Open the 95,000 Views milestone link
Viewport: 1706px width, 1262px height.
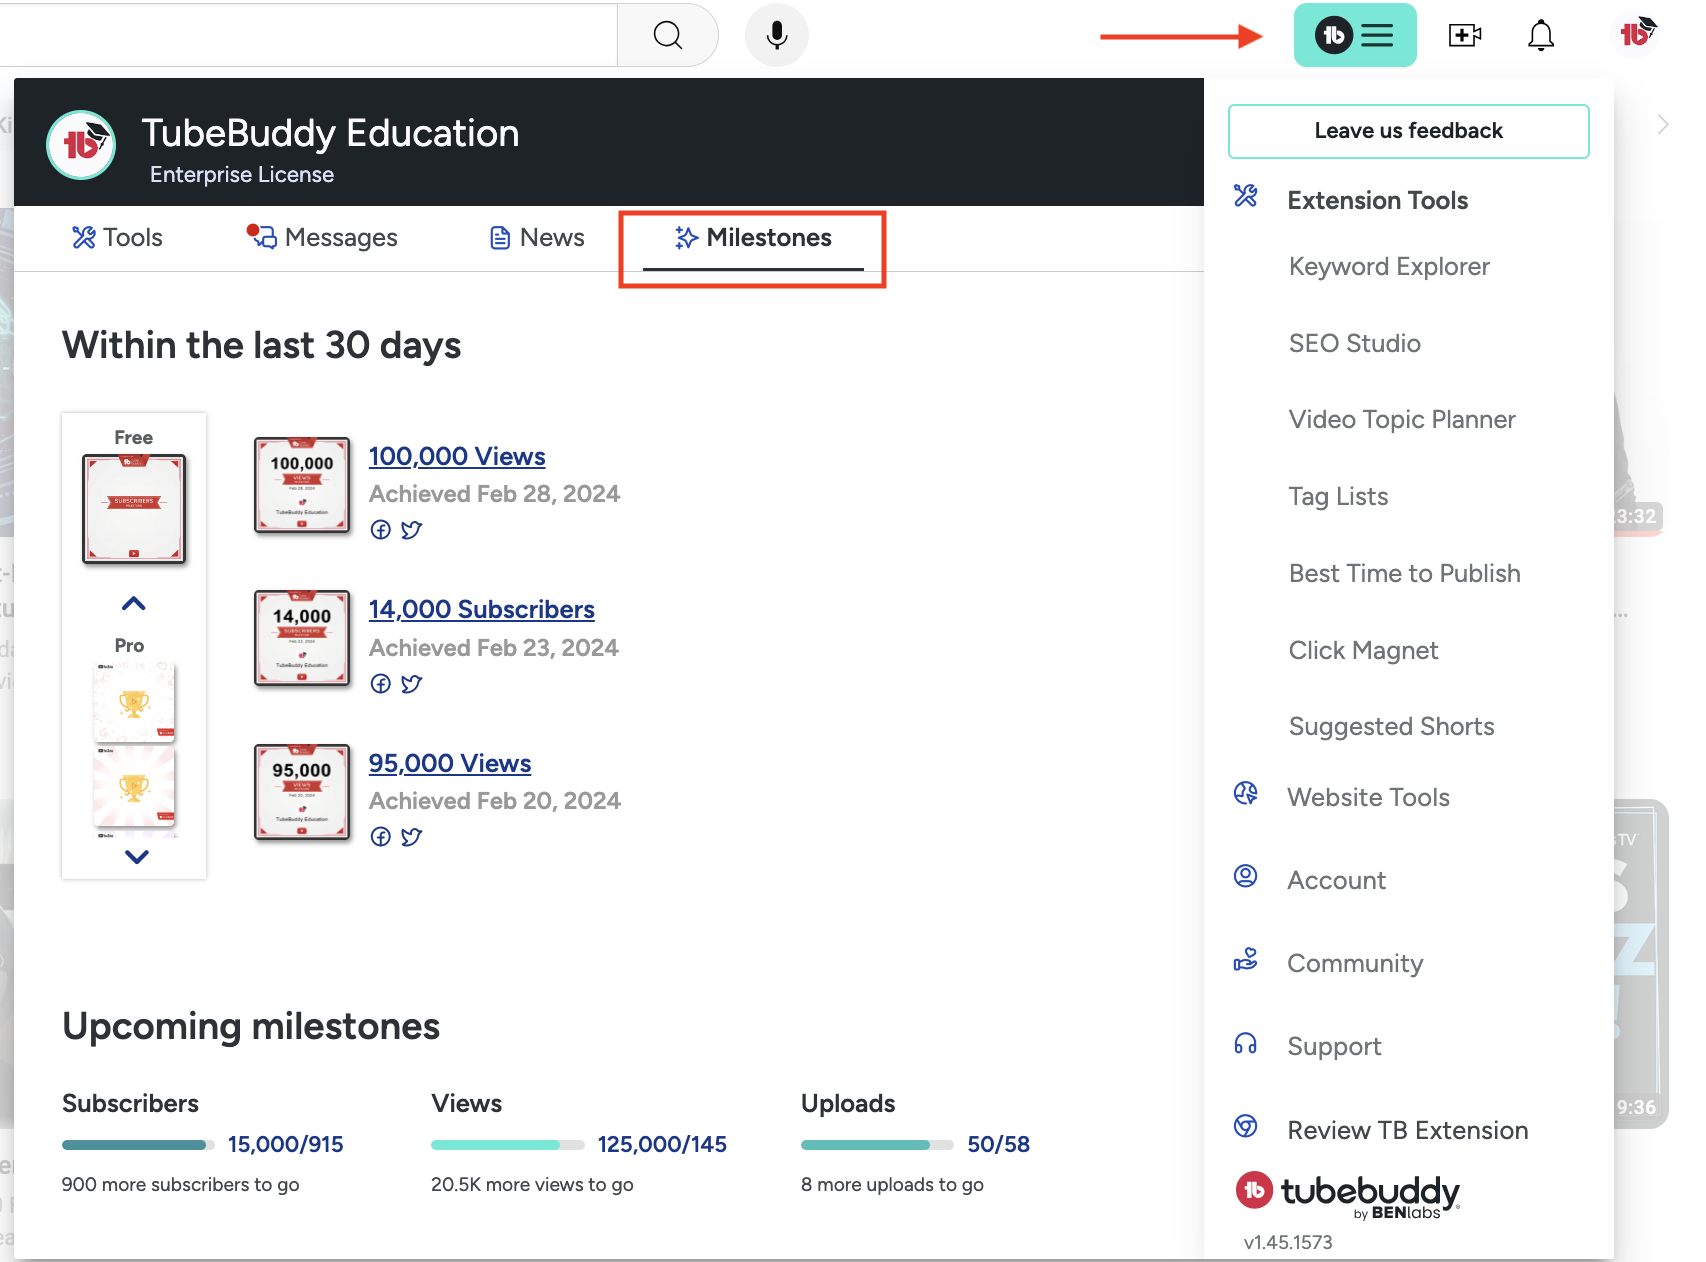[449, 764]
